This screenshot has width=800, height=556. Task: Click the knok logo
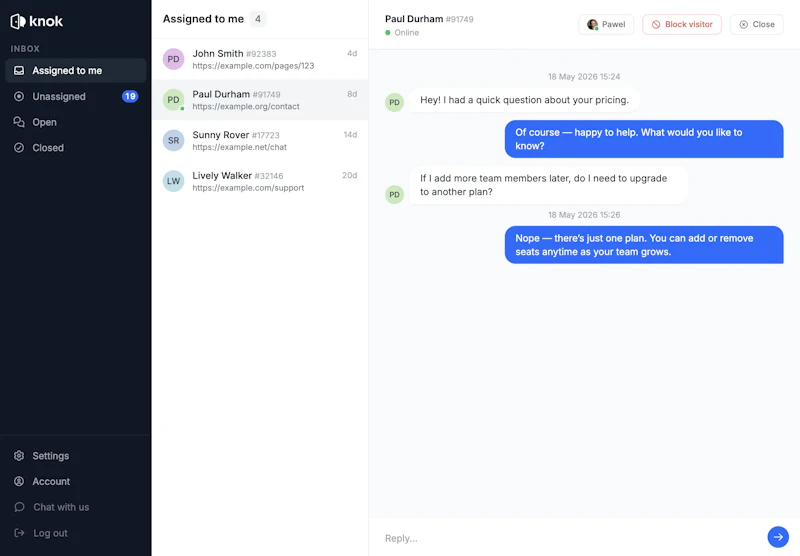click(x=36, y=21)
